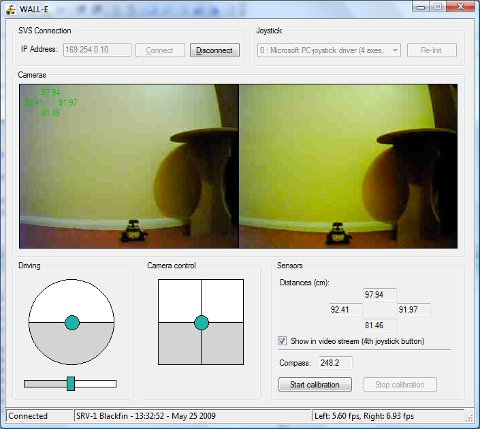Screen dimensions: 480x429
Task: Click the rear distance field 81.46
Action: (x=379, y=325)
